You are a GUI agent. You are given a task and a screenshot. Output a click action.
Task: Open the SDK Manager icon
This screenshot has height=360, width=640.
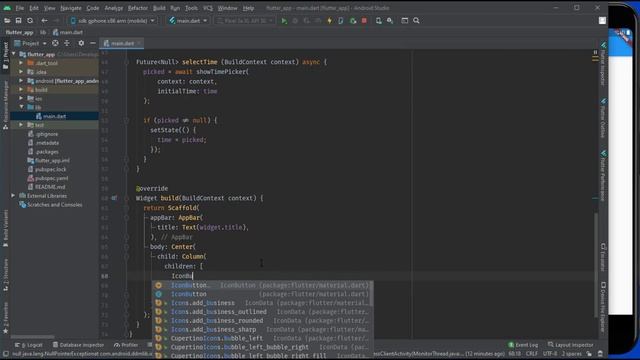pos(390,20)
